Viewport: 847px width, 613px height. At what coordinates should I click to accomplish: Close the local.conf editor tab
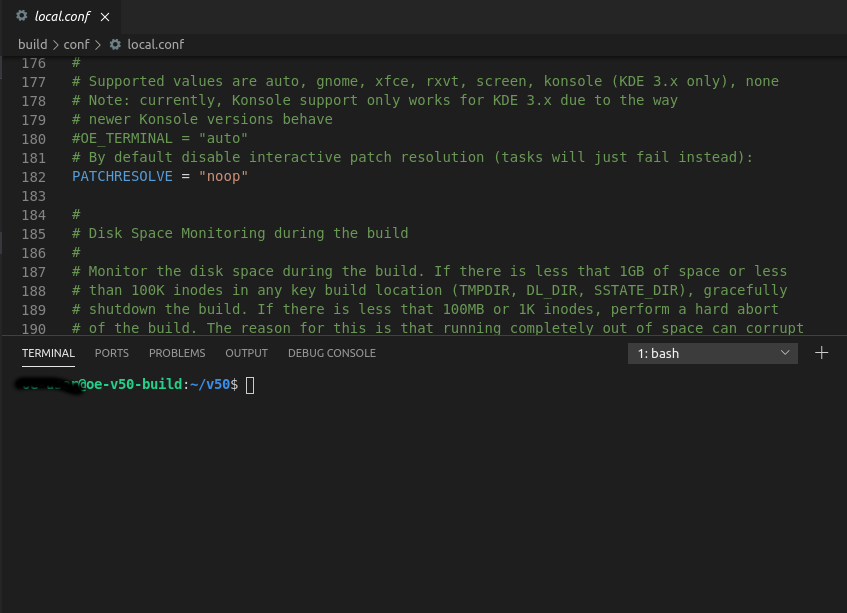(x=105, y=16)
